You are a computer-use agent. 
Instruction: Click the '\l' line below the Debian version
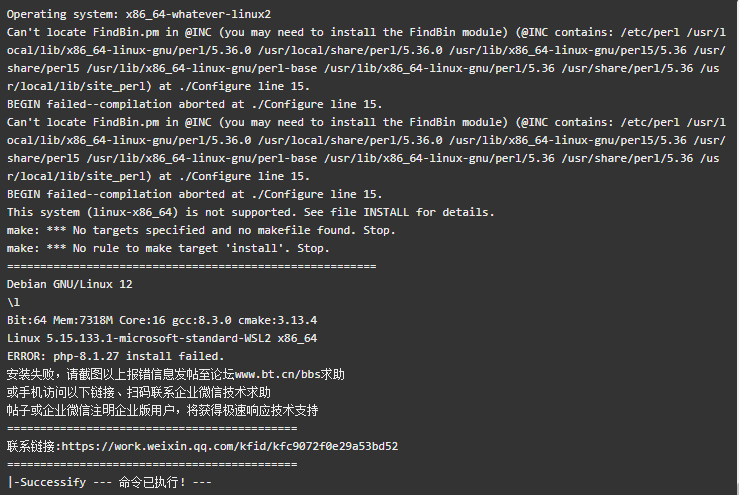[x=13, y=302]
